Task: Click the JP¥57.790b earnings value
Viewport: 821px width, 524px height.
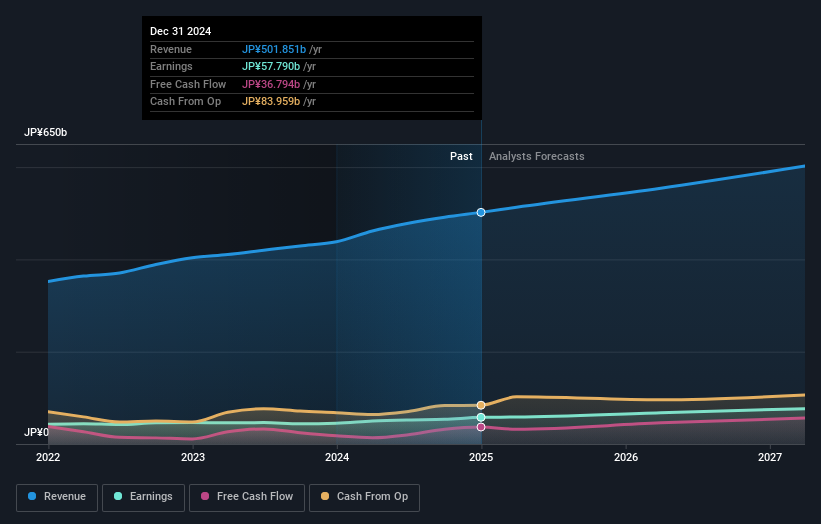Action: point(271,66)
